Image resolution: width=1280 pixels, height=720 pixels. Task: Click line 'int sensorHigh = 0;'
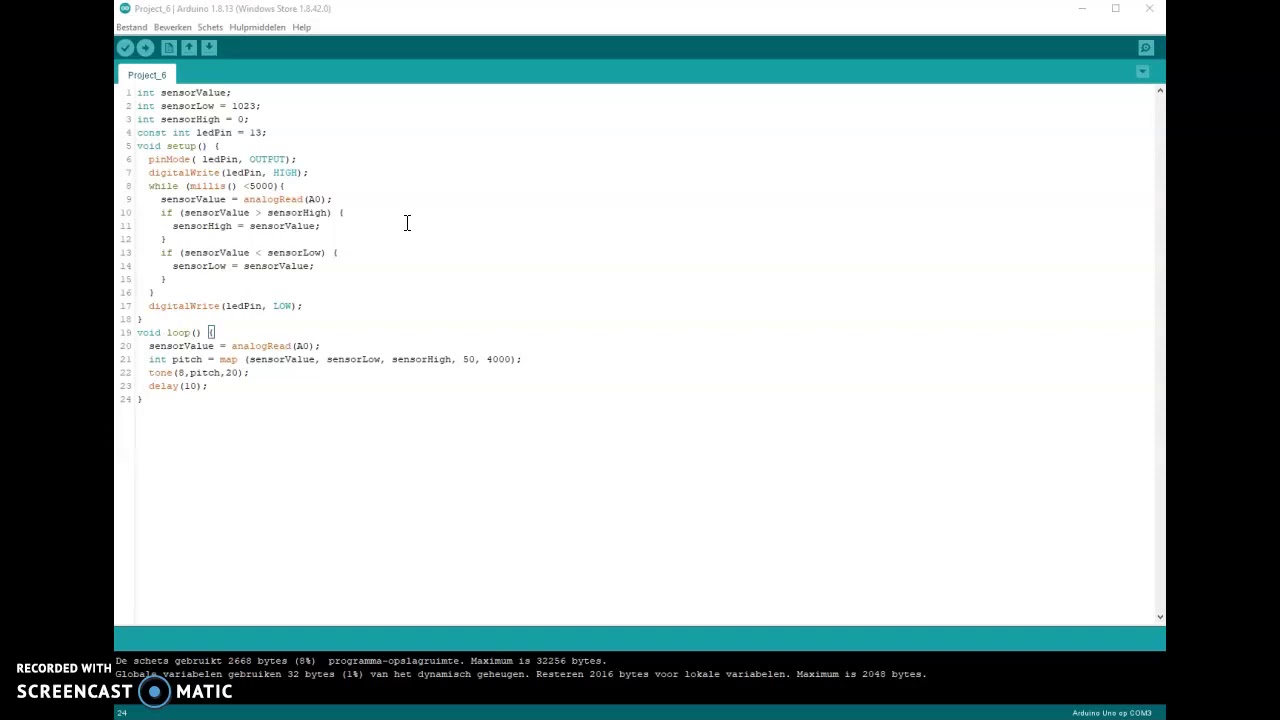point(193,119)
